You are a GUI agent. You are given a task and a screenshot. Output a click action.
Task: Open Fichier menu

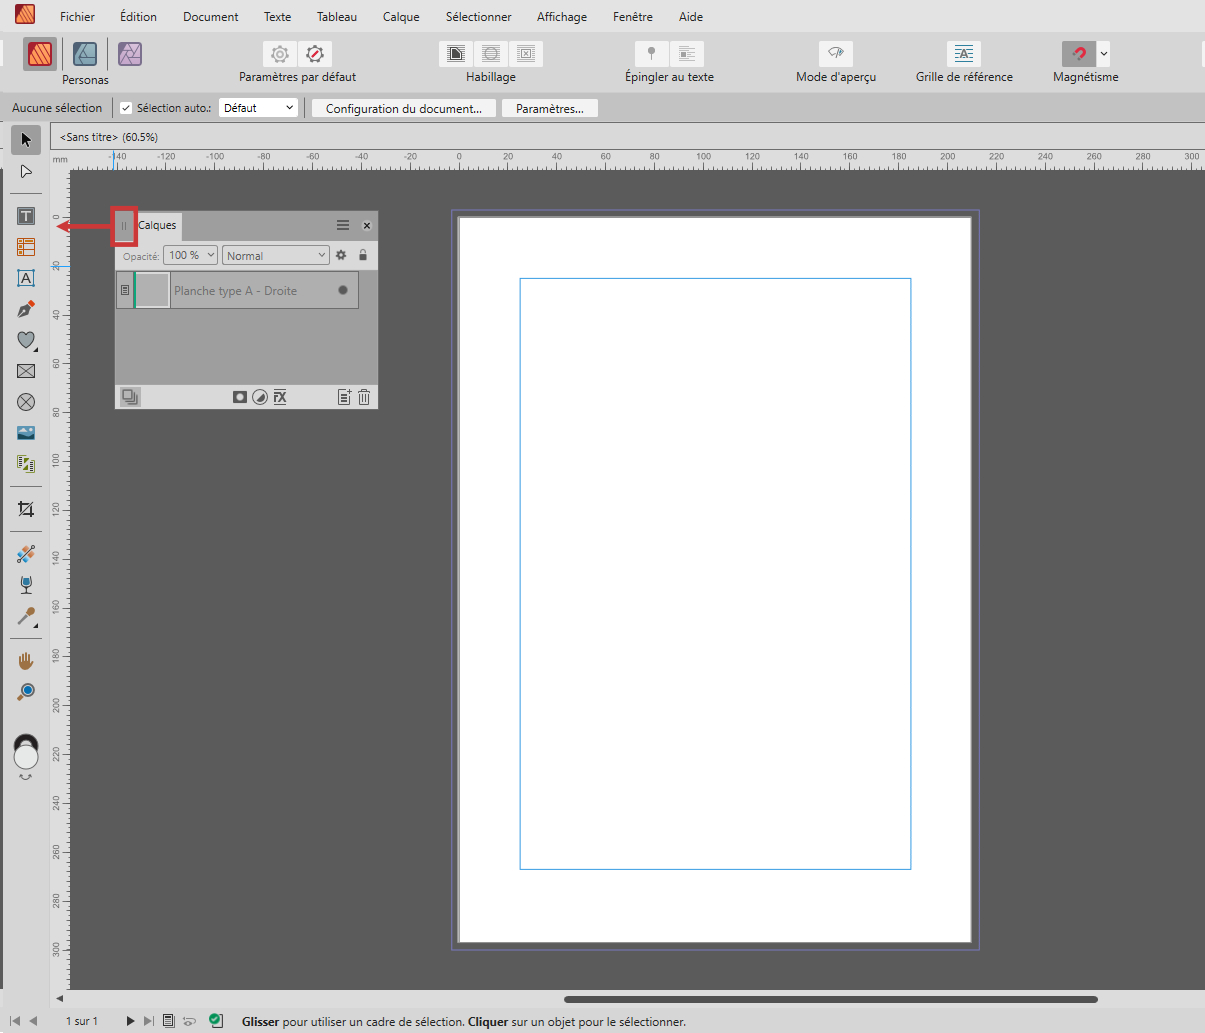tap(77, 17)
